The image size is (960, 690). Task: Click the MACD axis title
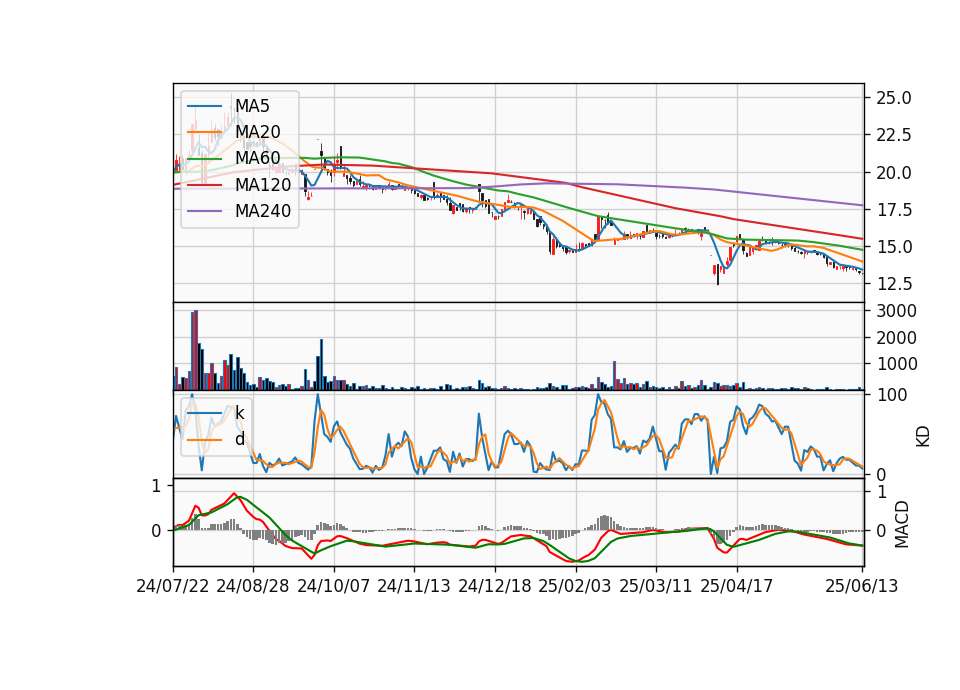[x=902, y=524]
